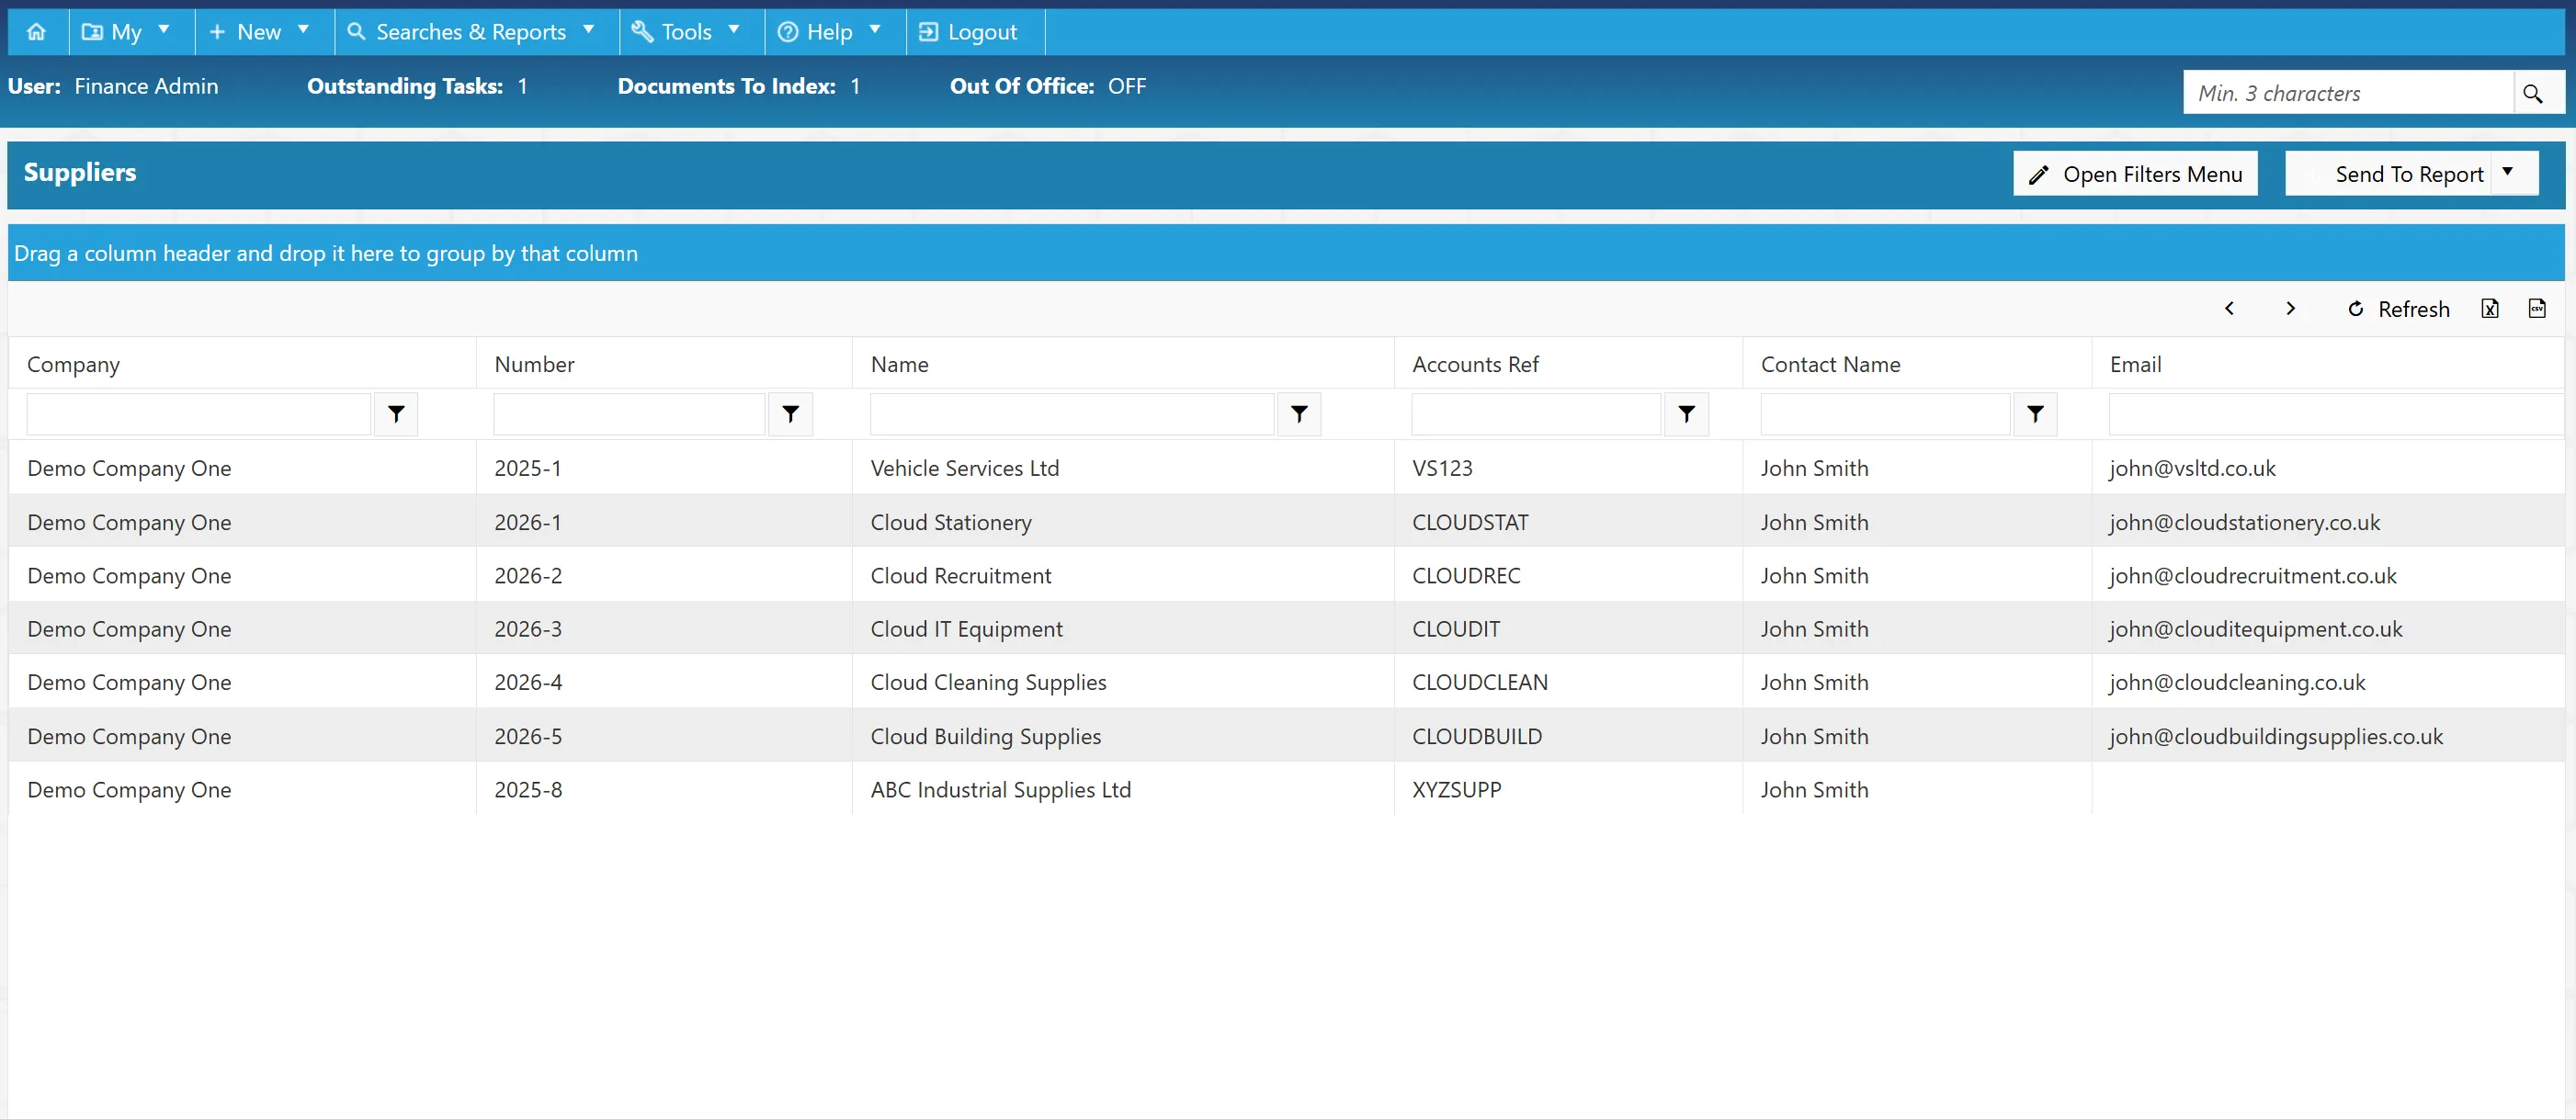Click email john@cloudstationery.co.uk
This screenshot has height=1119, width=2576.
[2244, 522]
